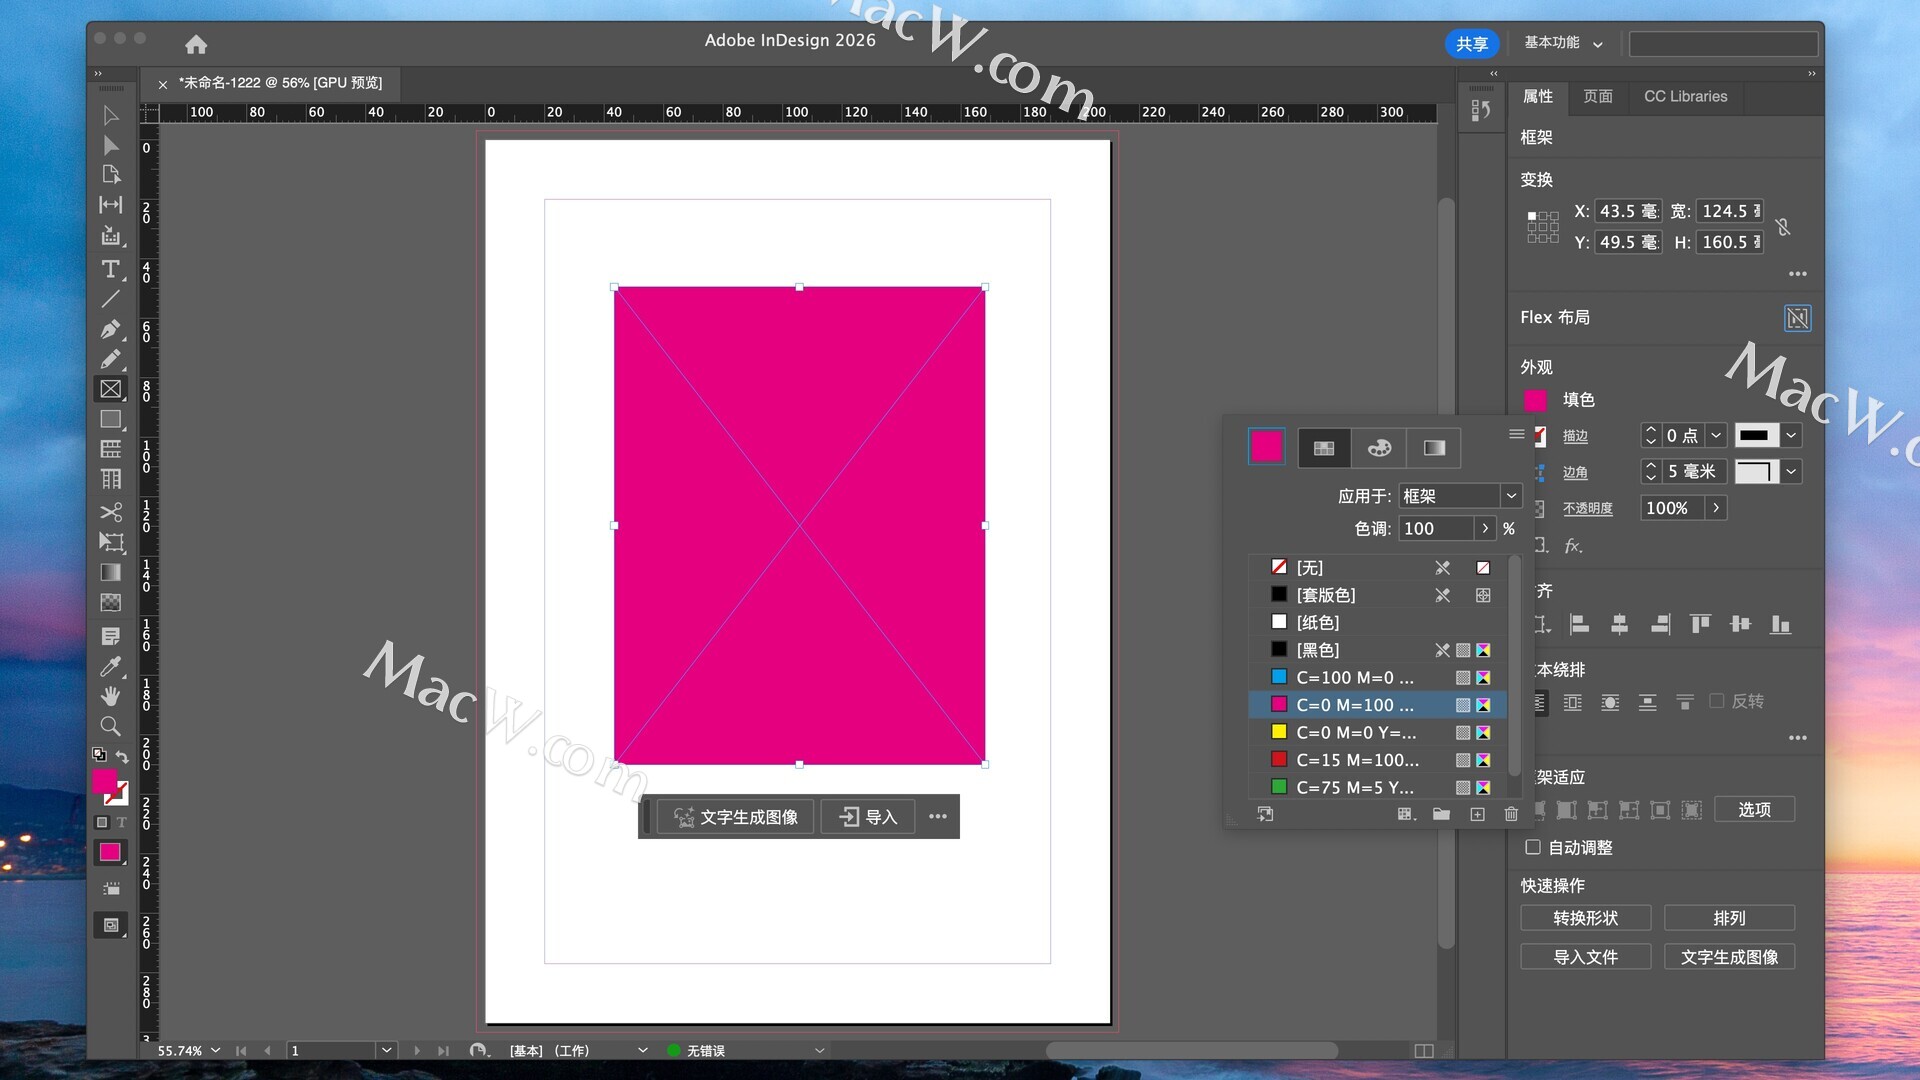The height and width of the screenshot is (1080, 1920).
Task: Click the 共享 share button
Action: (x=1471, y=43)
